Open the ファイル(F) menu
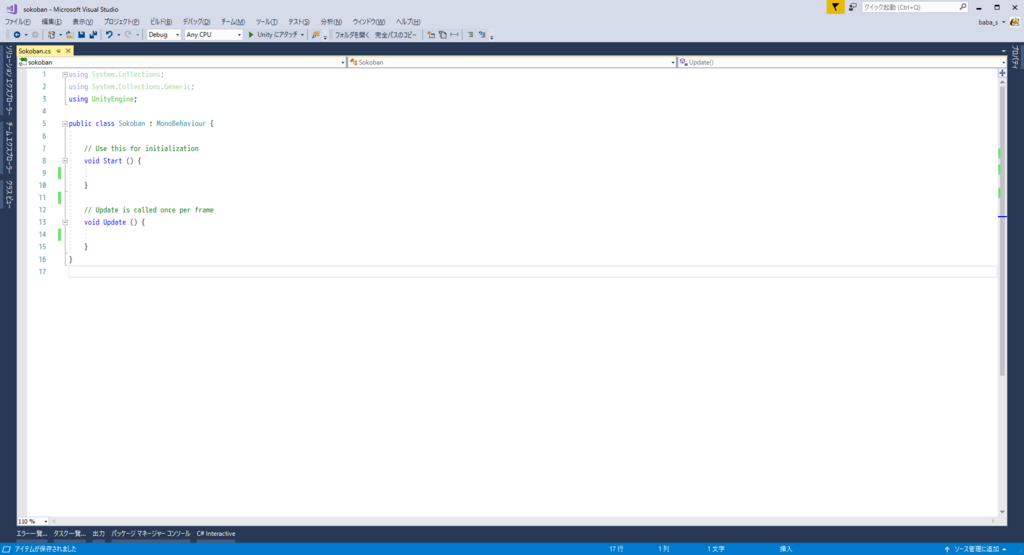This screenshot has height=555, width=1024. 18,22
